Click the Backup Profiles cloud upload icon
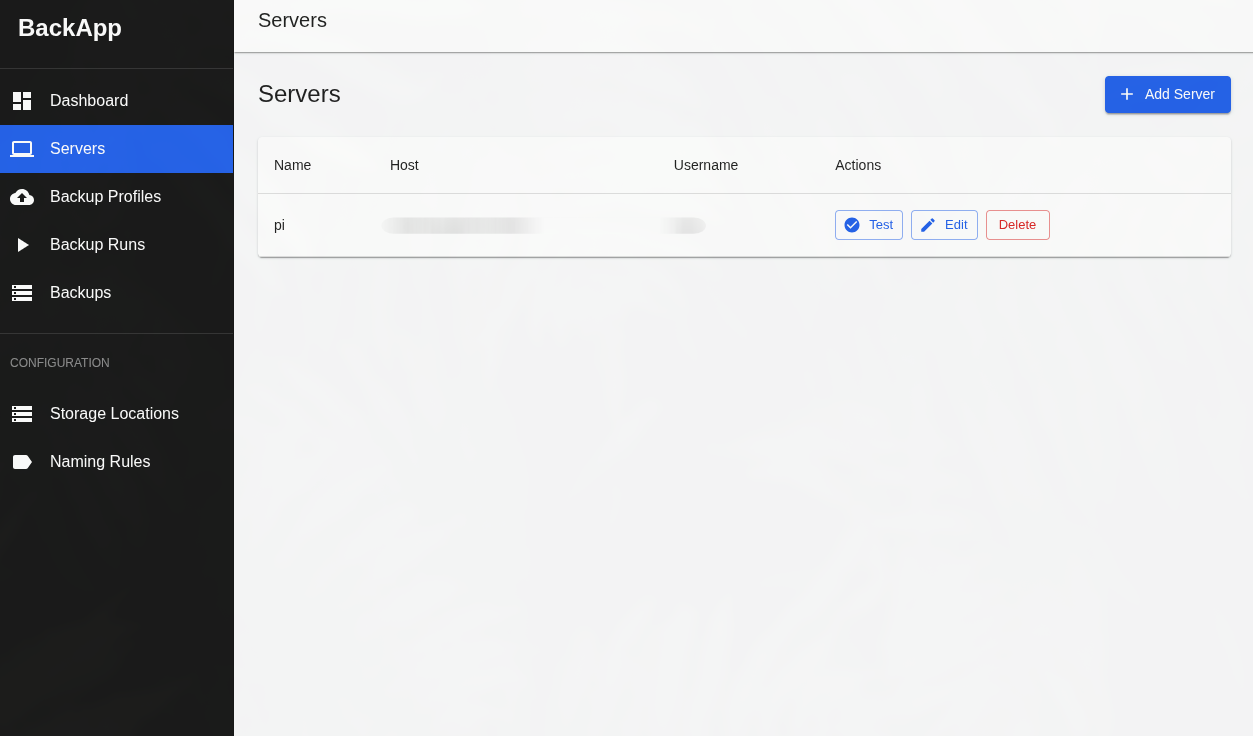This screenshot has width=1253, height=736. [x=22, y=197]
